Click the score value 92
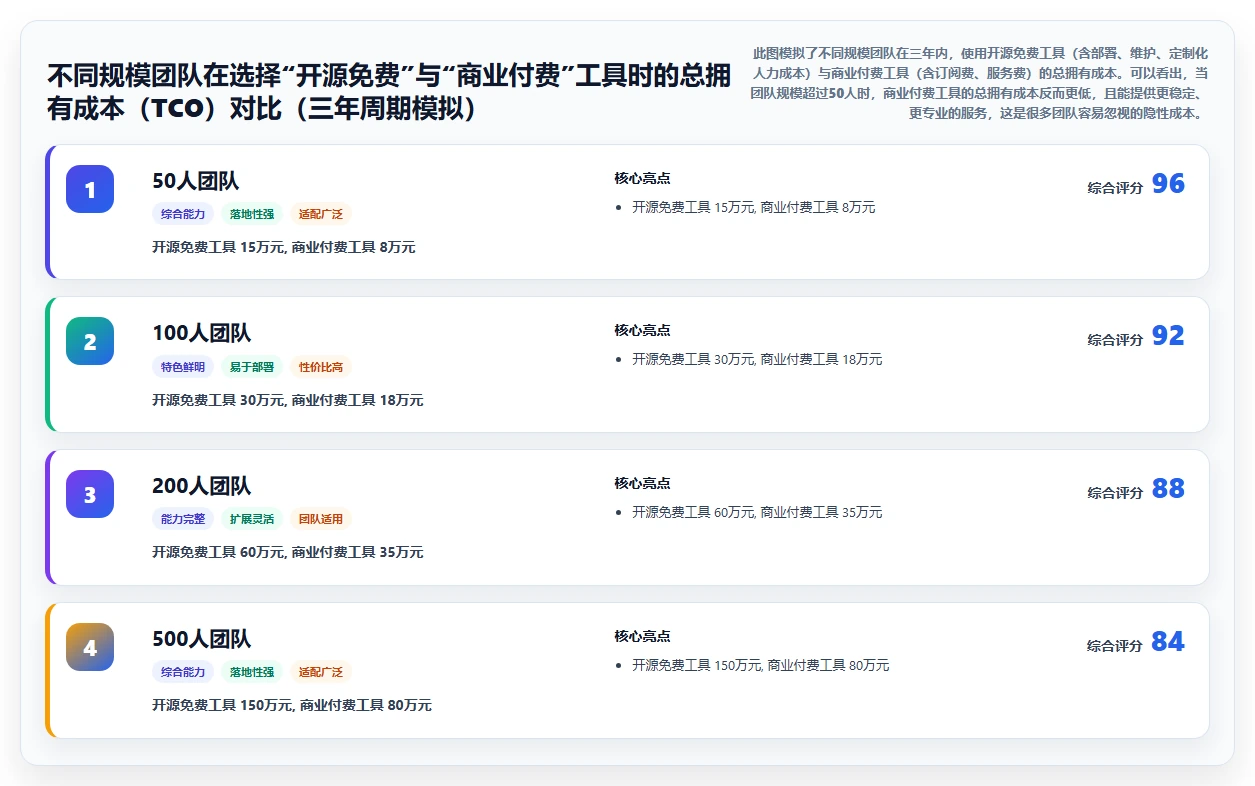Image resolution: width=1255 pixels, height=786 pixels. 1168,336
